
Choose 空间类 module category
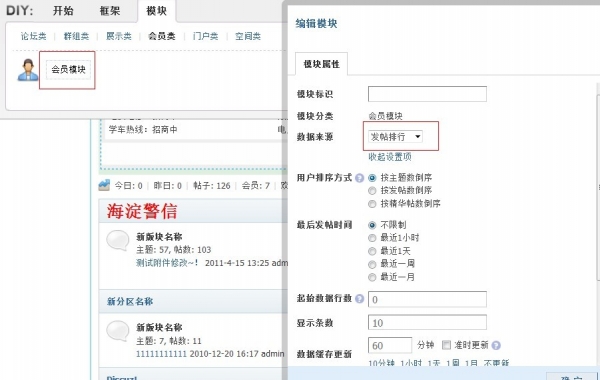click(248, 36)
